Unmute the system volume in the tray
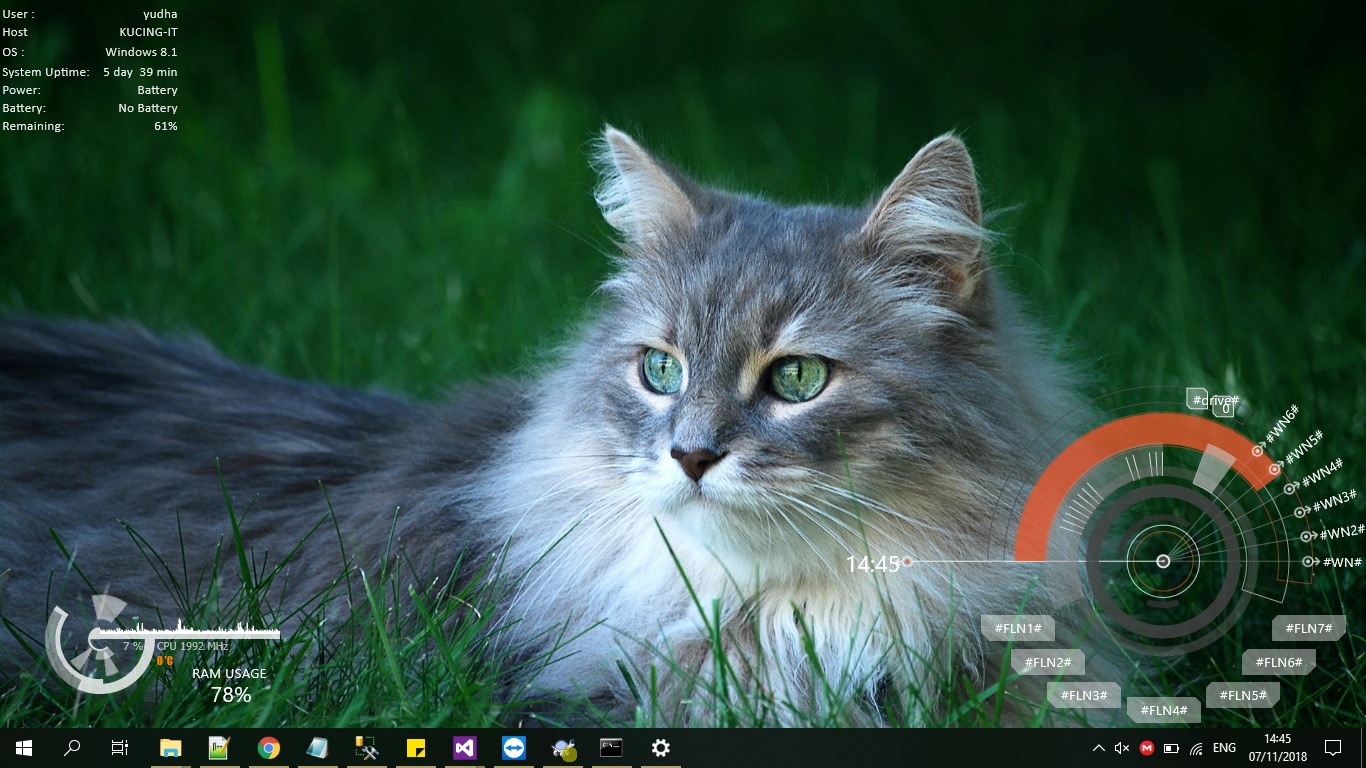Screen dimensions: 1366x768 1120,747
